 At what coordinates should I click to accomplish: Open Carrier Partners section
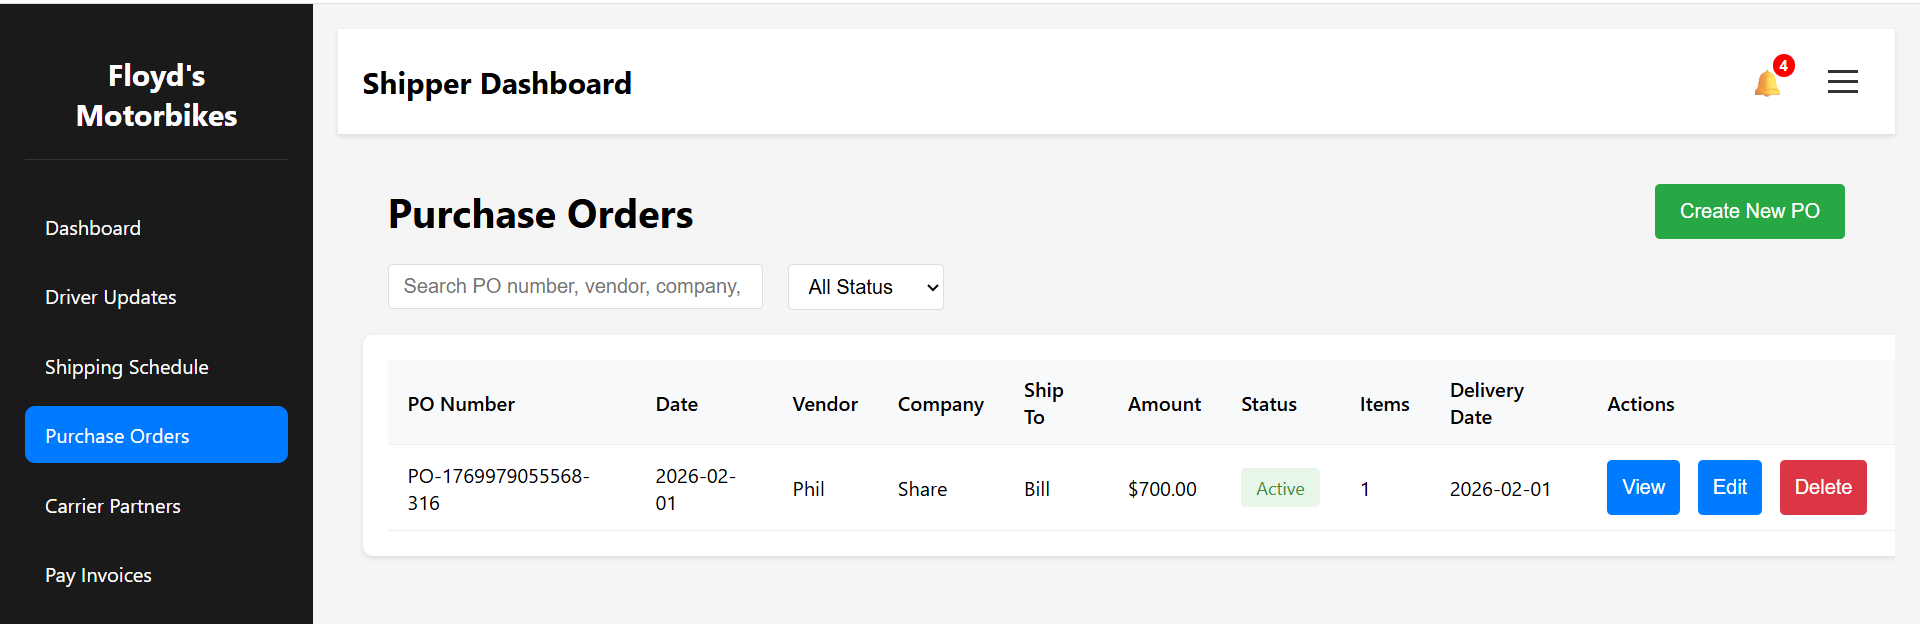click(x=112, y=506)
